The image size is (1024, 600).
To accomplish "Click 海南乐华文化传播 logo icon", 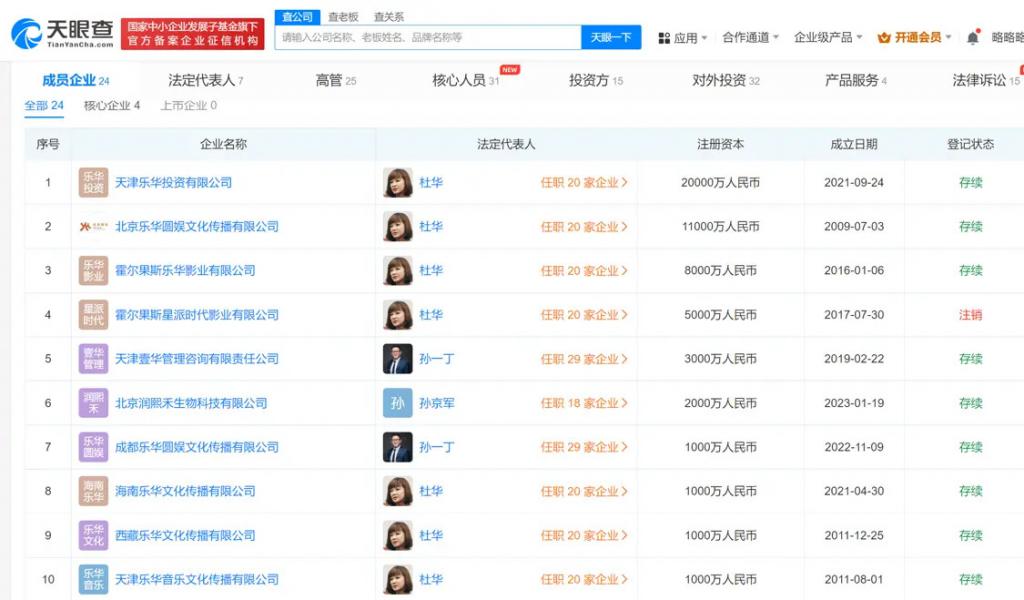I will point(93,491).
